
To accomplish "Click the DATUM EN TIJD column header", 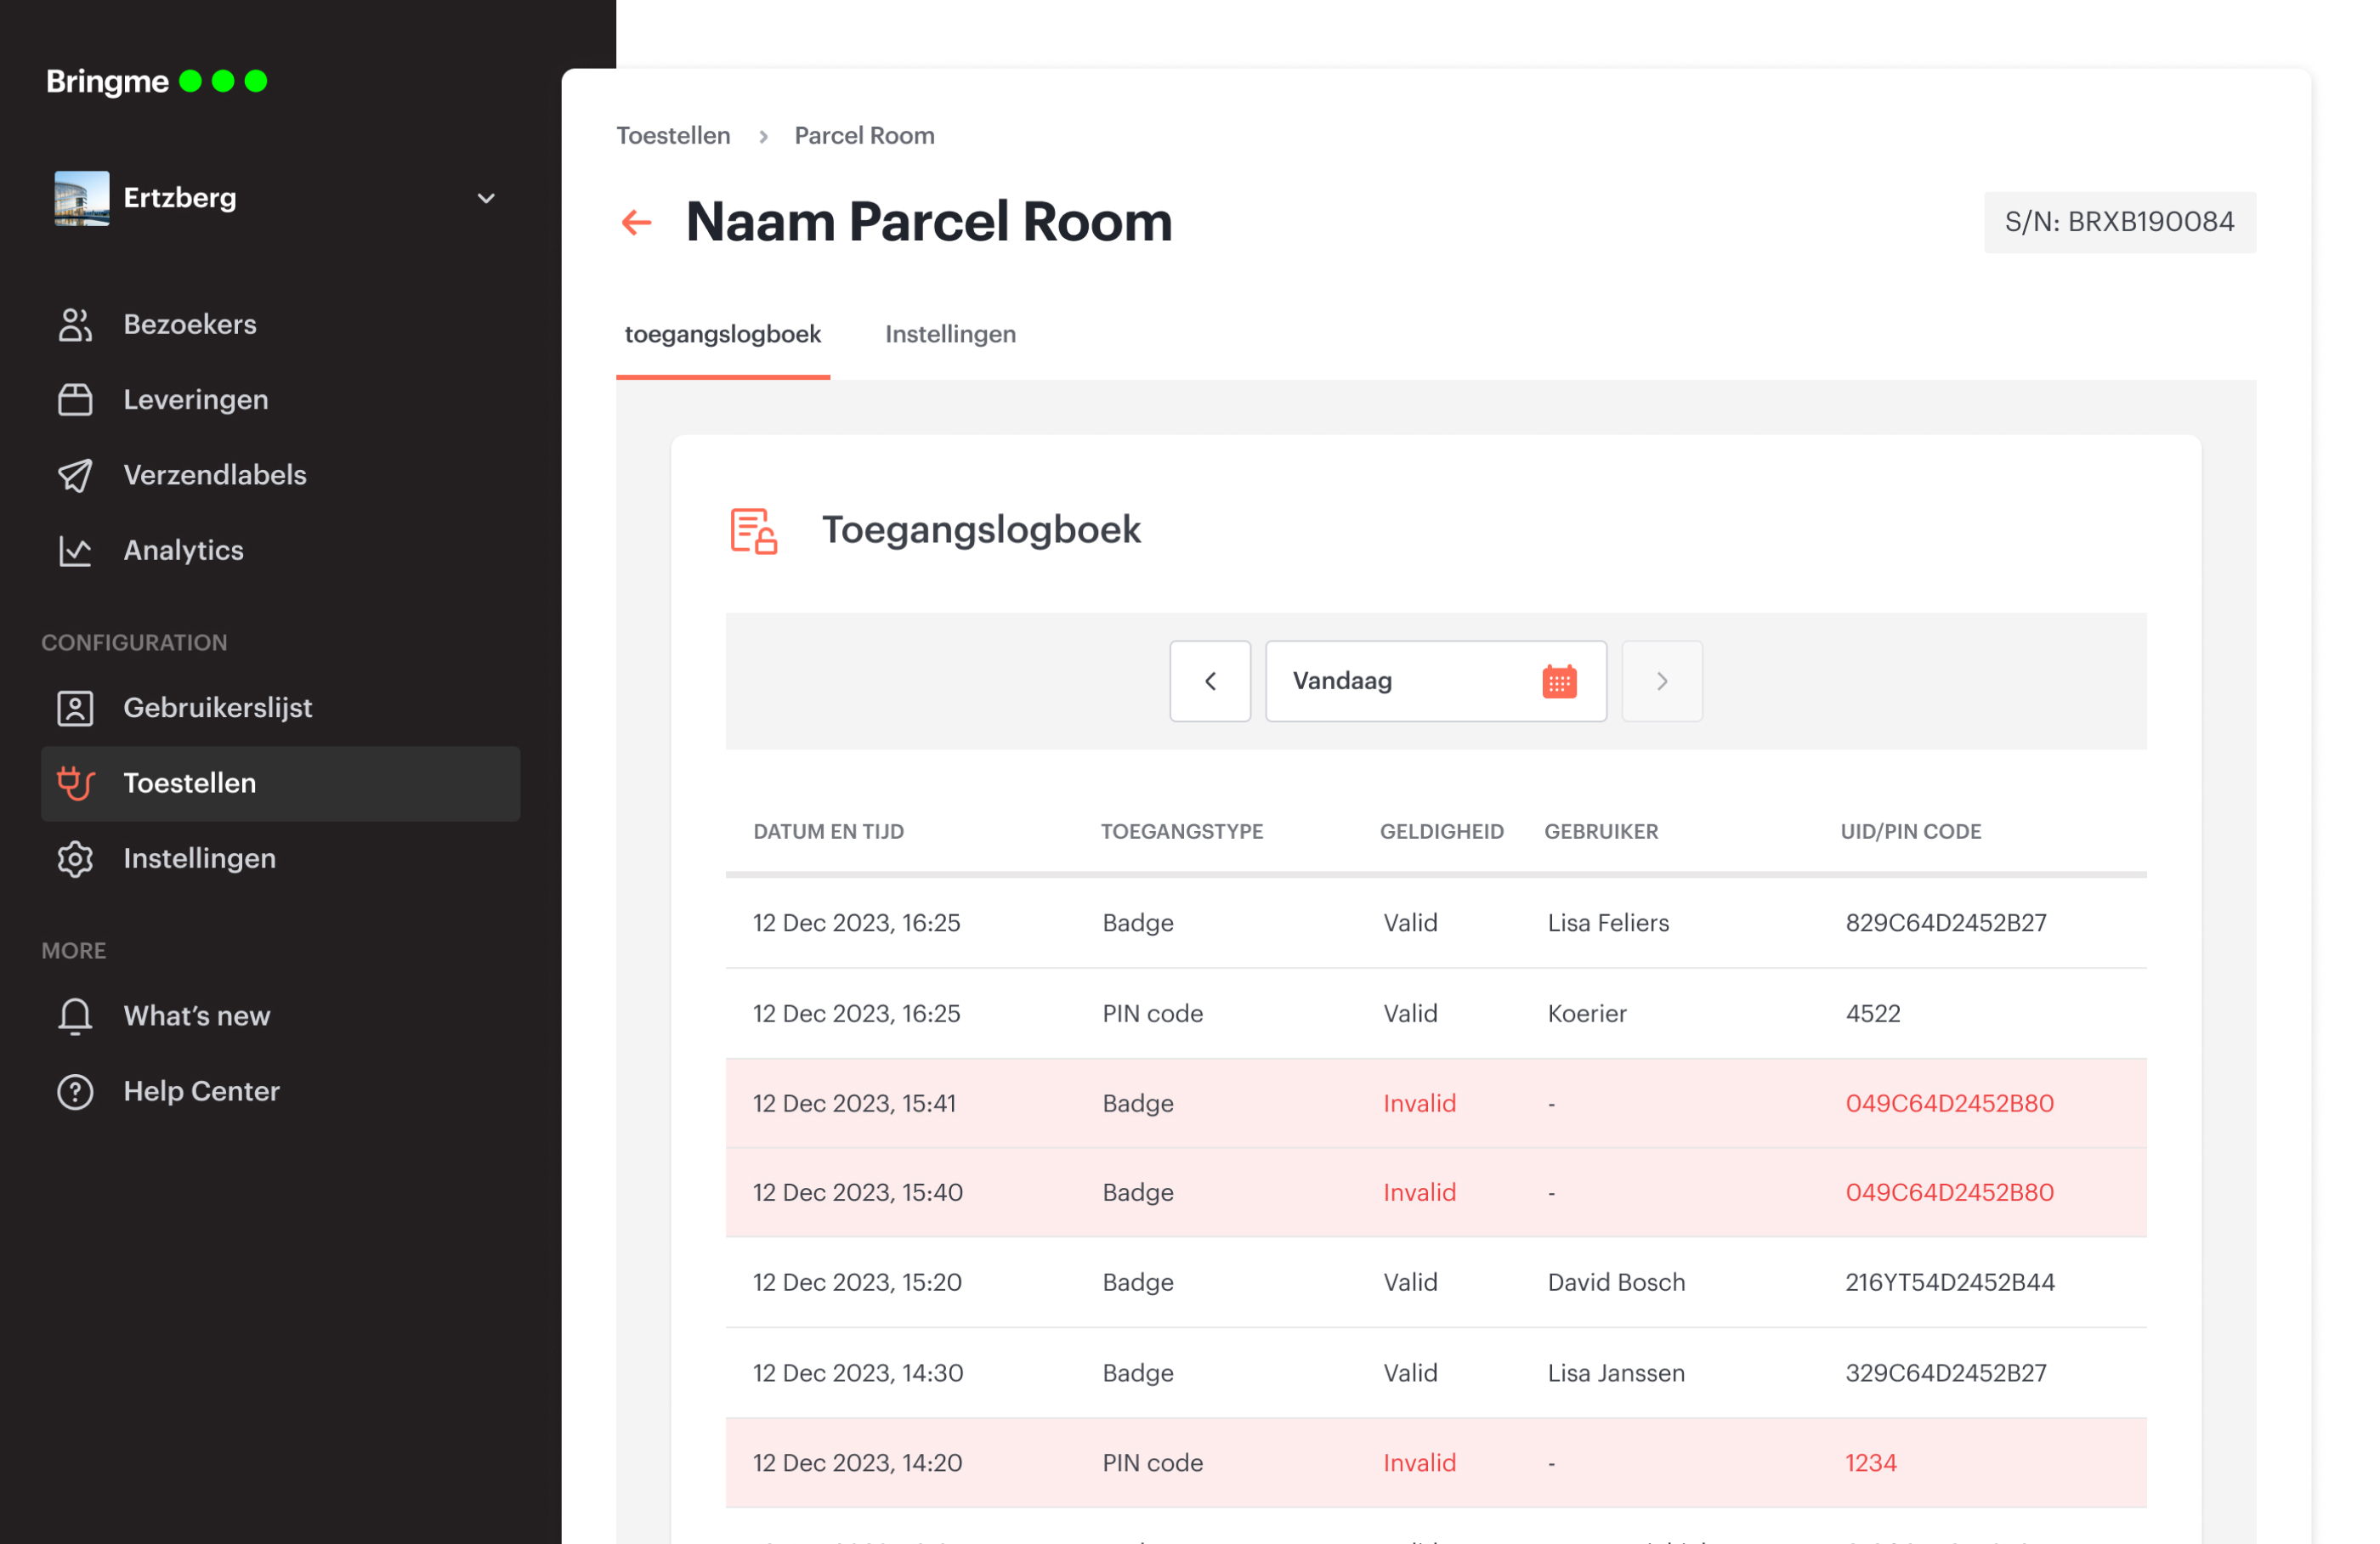I will coord(828,831).
